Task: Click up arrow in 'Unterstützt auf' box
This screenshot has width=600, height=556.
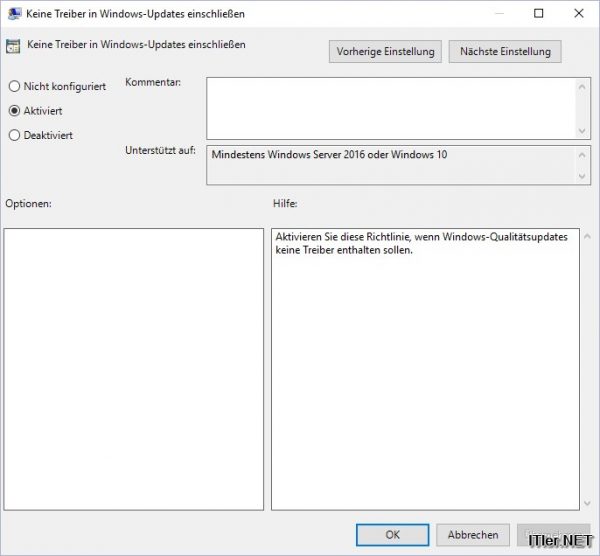Action: pos(583,154)
